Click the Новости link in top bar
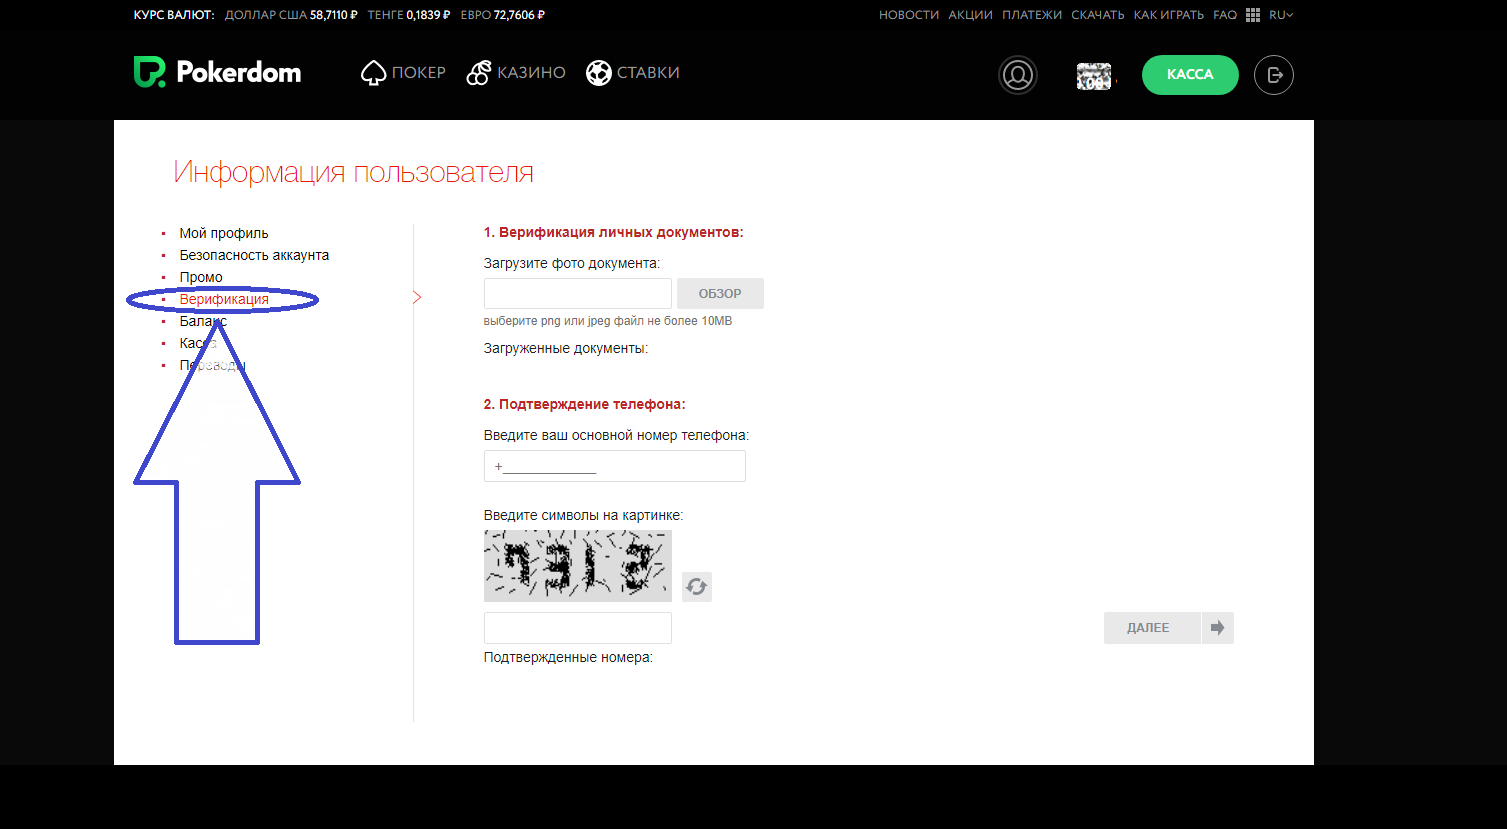 point(908,15)
